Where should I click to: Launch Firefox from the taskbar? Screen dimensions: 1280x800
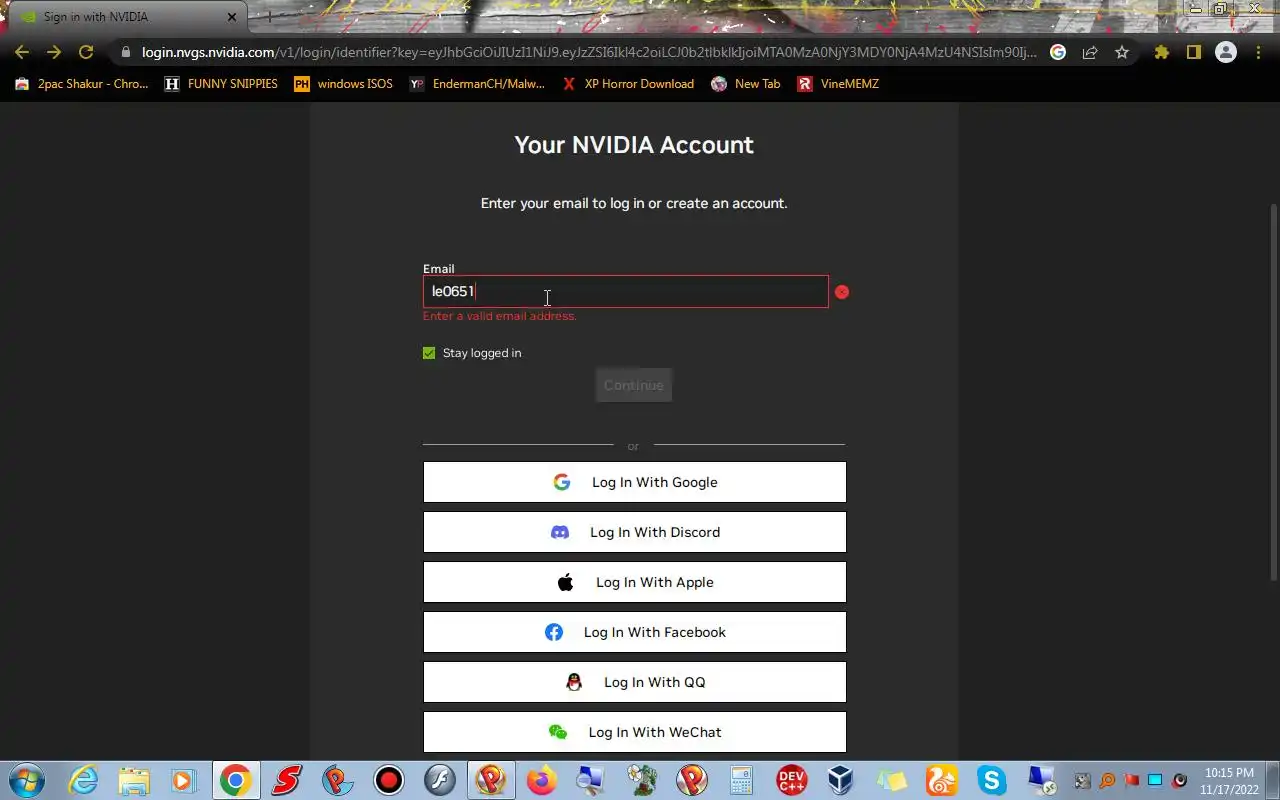pos(541,780)
